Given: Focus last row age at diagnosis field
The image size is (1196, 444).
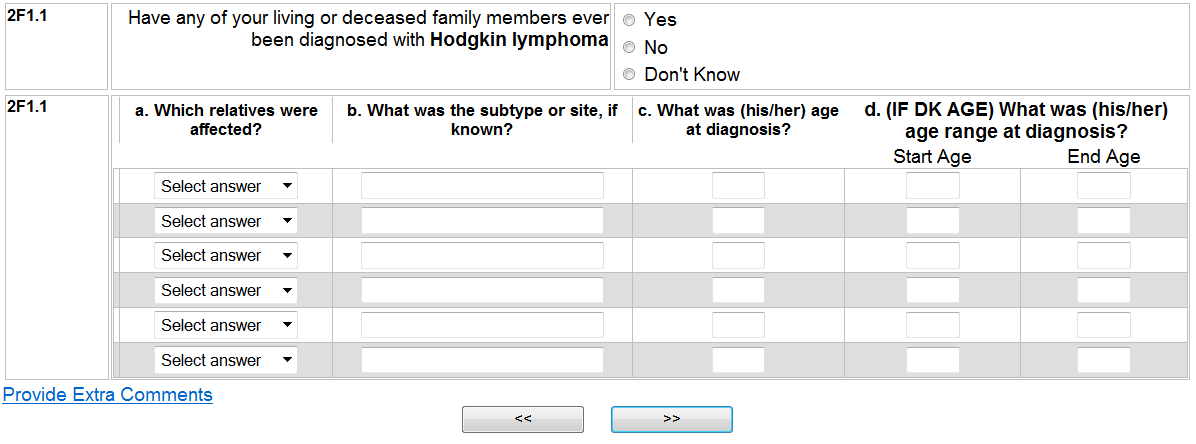Looking at the screenshot, I should pyautogui.click(x=738, y=360).
